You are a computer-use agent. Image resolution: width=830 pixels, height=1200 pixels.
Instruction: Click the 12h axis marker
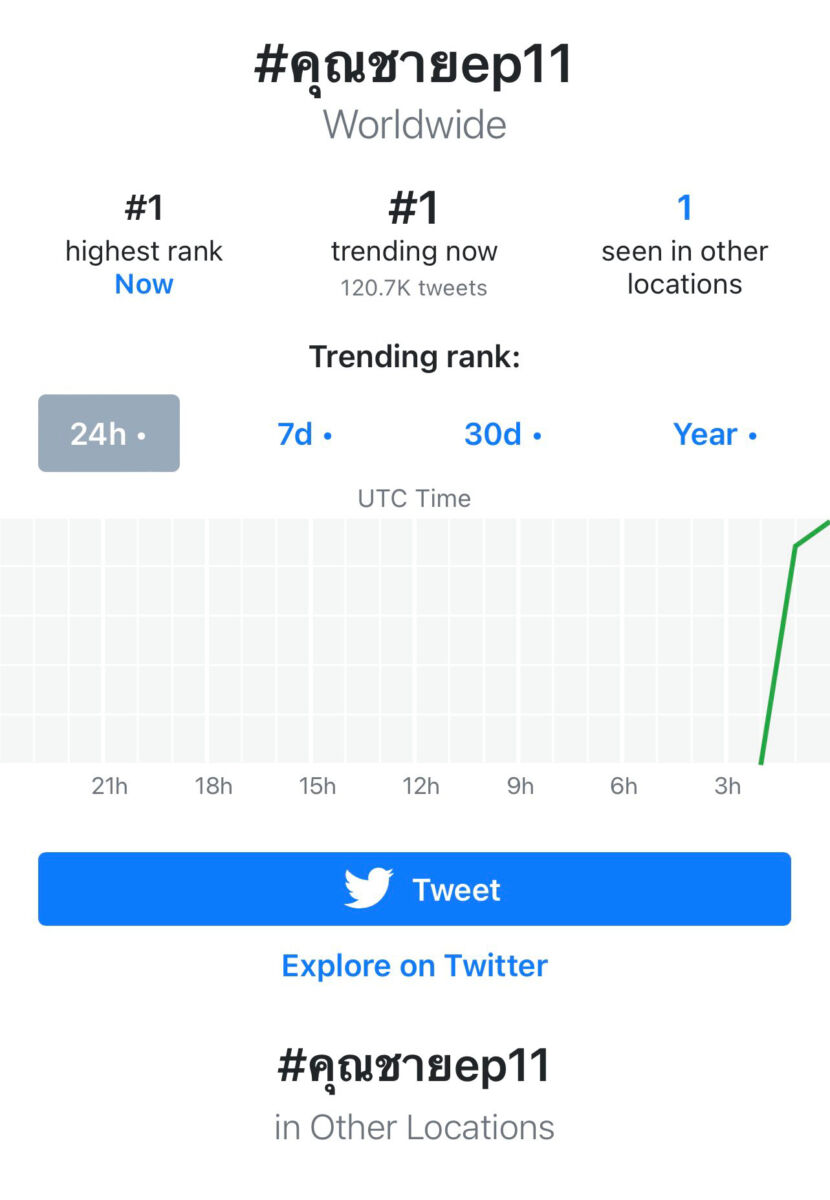[421, 786]
